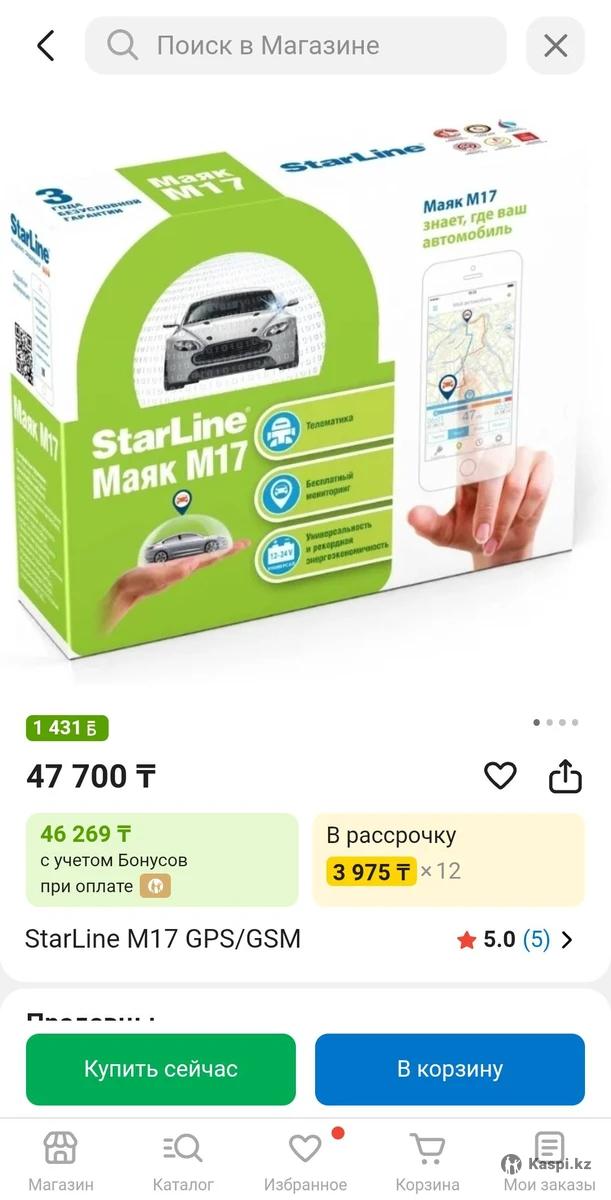Viewport: 611px width, 1200px height.
Task: Open the 46 269 ₸ bonus price offer
Action: (x=162, y=859)
